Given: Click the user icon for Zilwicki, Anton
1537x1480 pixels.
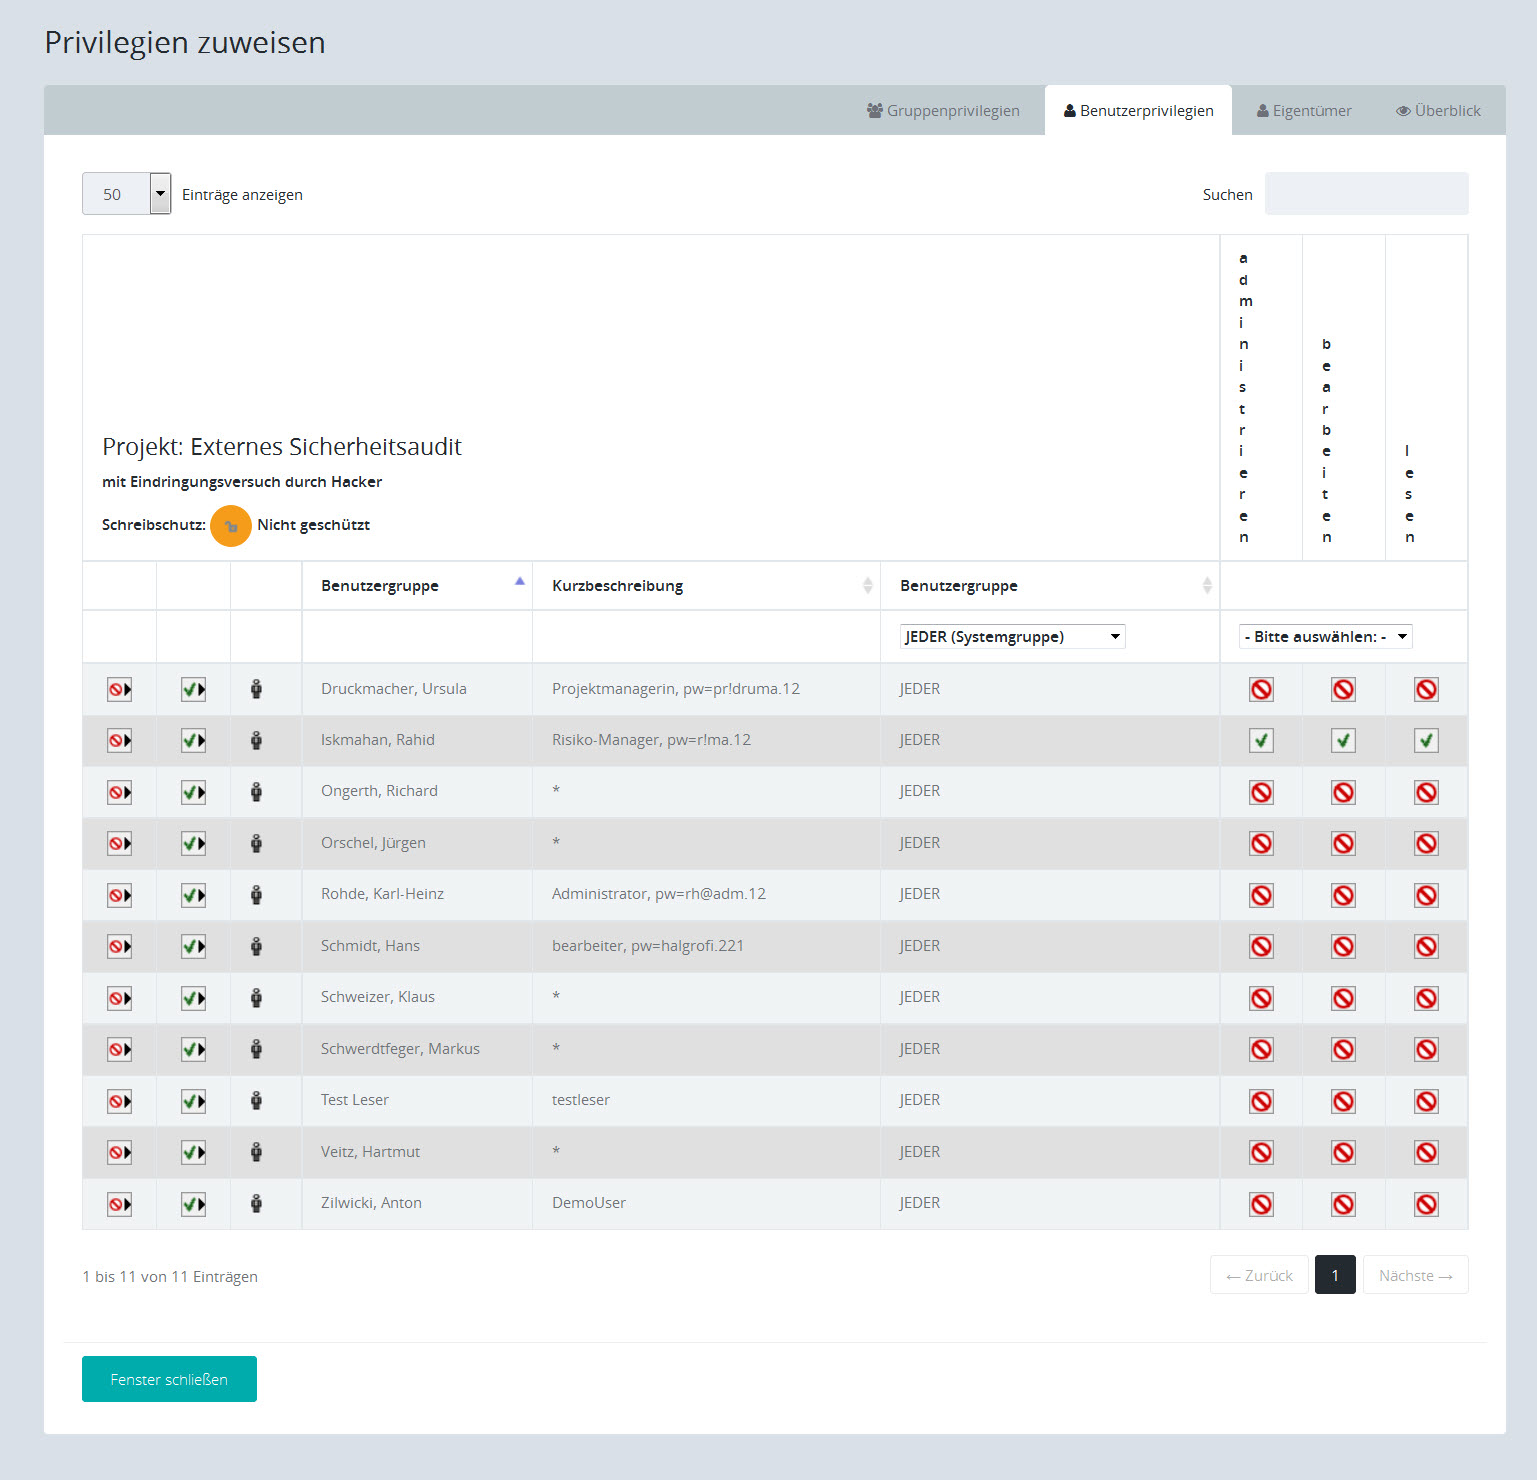Looking at the screenshot, I should [x=256, y=1203].
